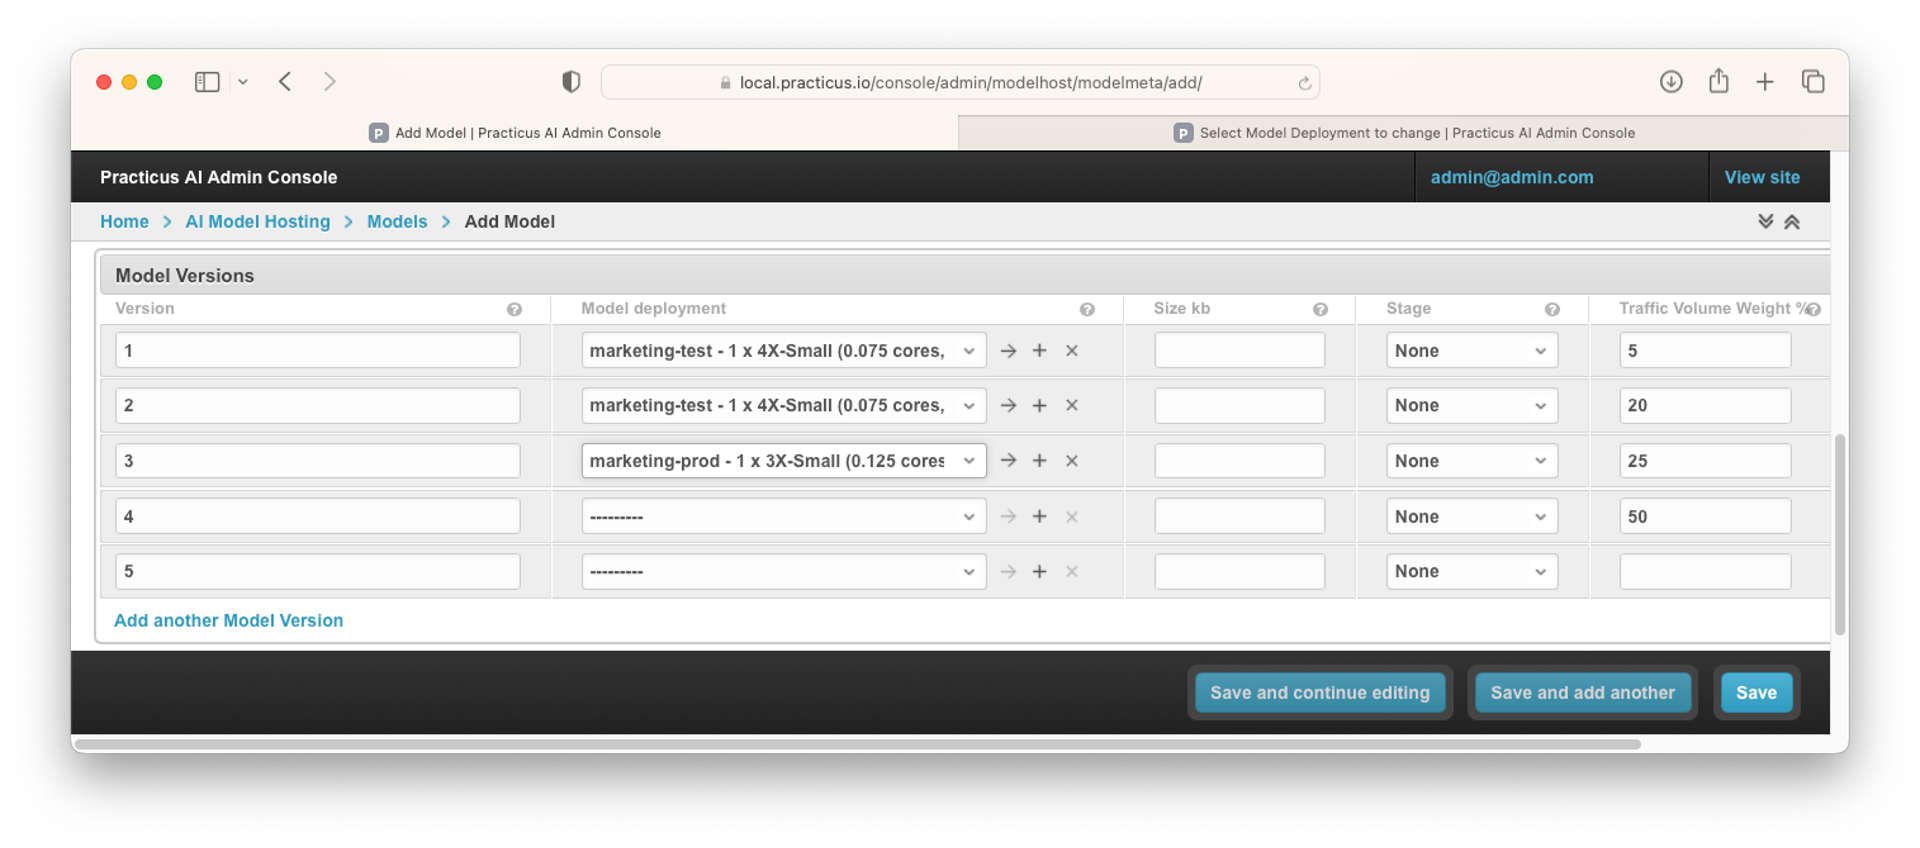Click the help icon next to Version header
The height and width of the screenshot is (848, 1920).
coord(514,310)
